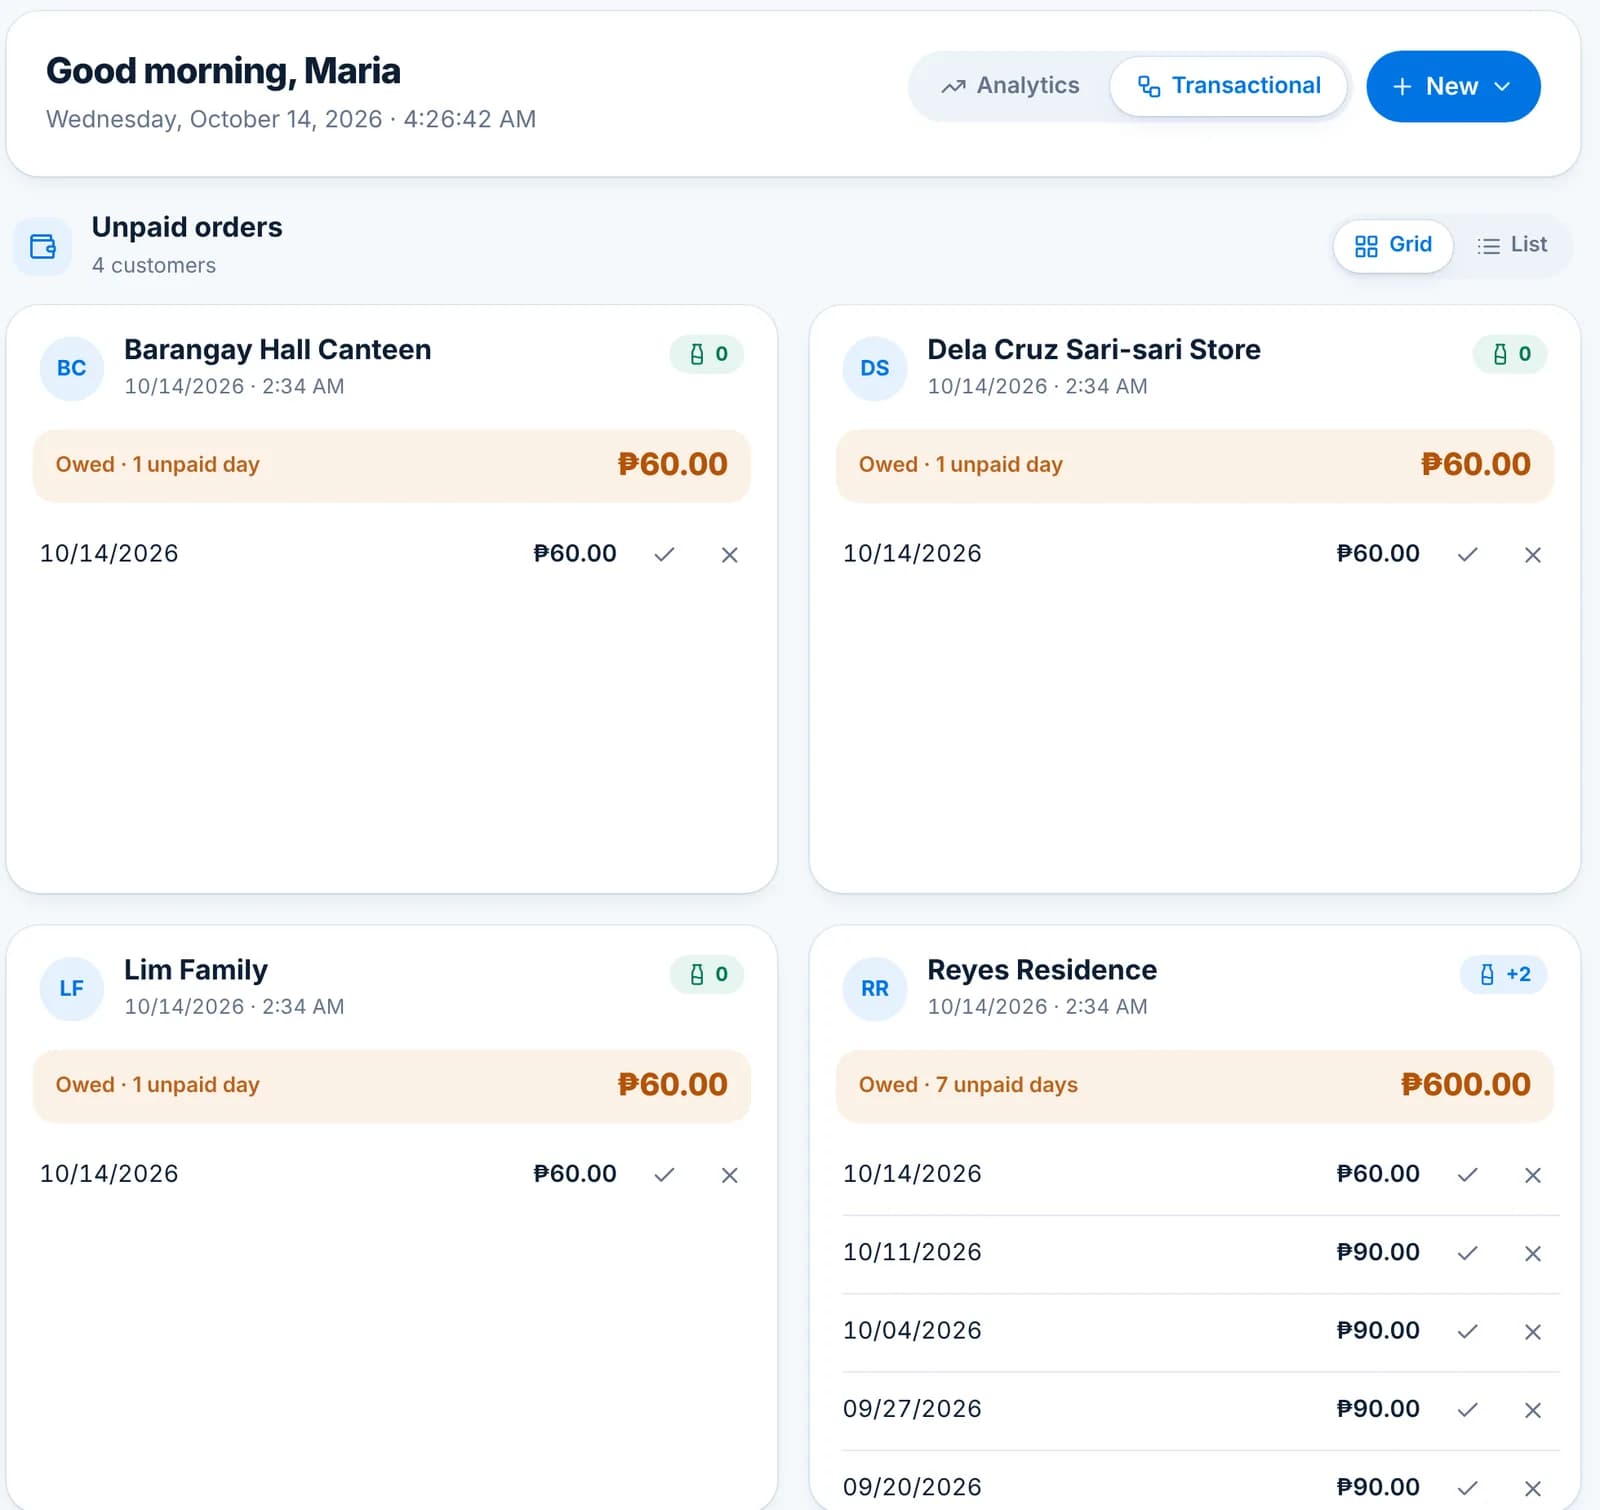The width and height of the screenshot is (1600, 1510).
Task: Open the RR customer avatar
Action: 874,988
